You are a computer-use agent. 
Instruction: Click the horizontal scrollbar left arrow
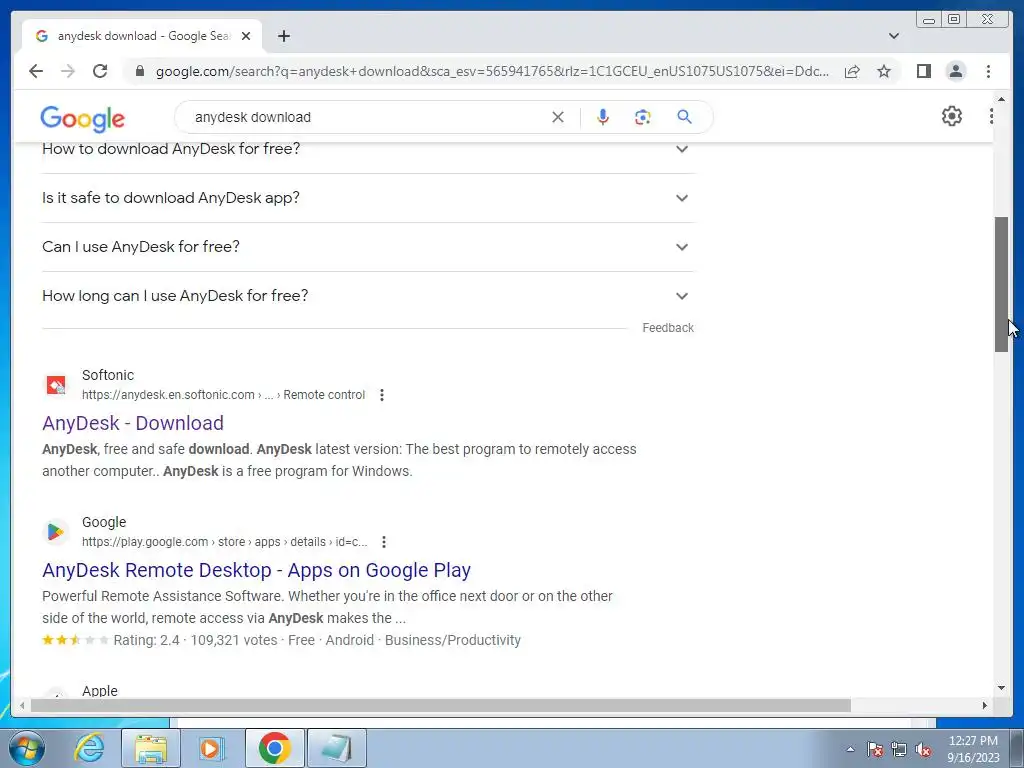point(22,705)
